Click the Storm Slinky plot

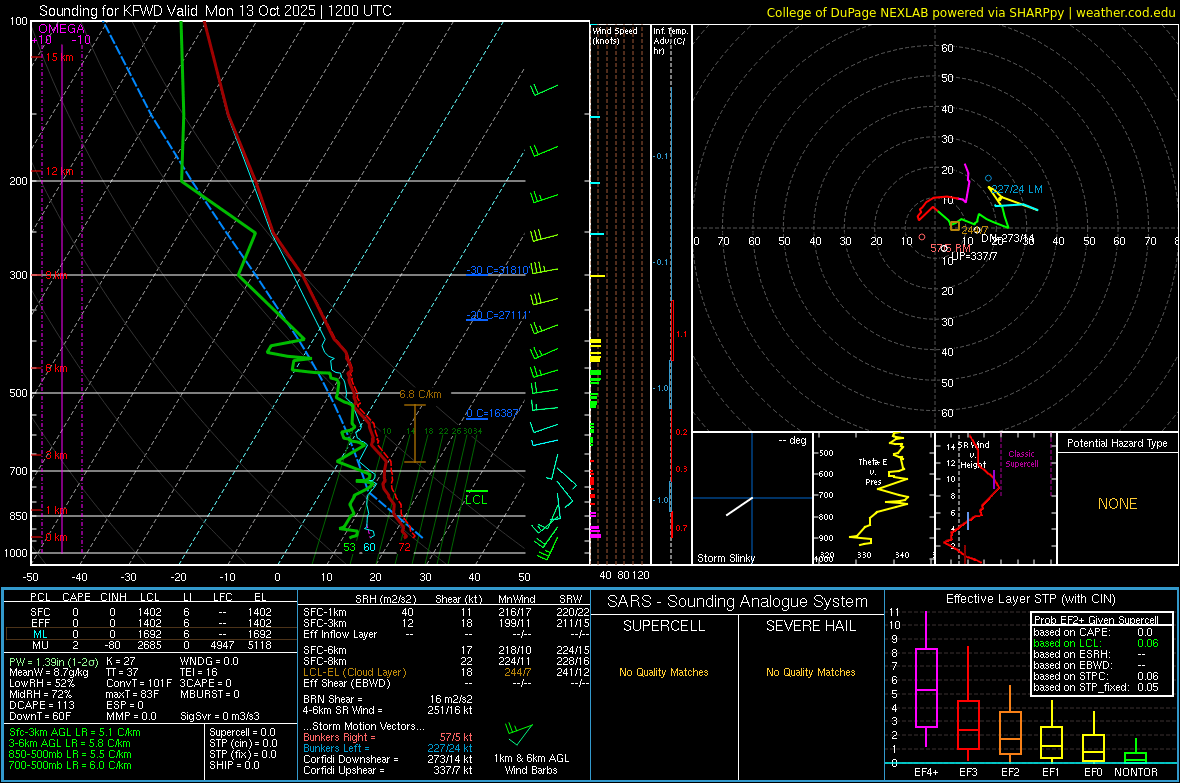[752, 498]
